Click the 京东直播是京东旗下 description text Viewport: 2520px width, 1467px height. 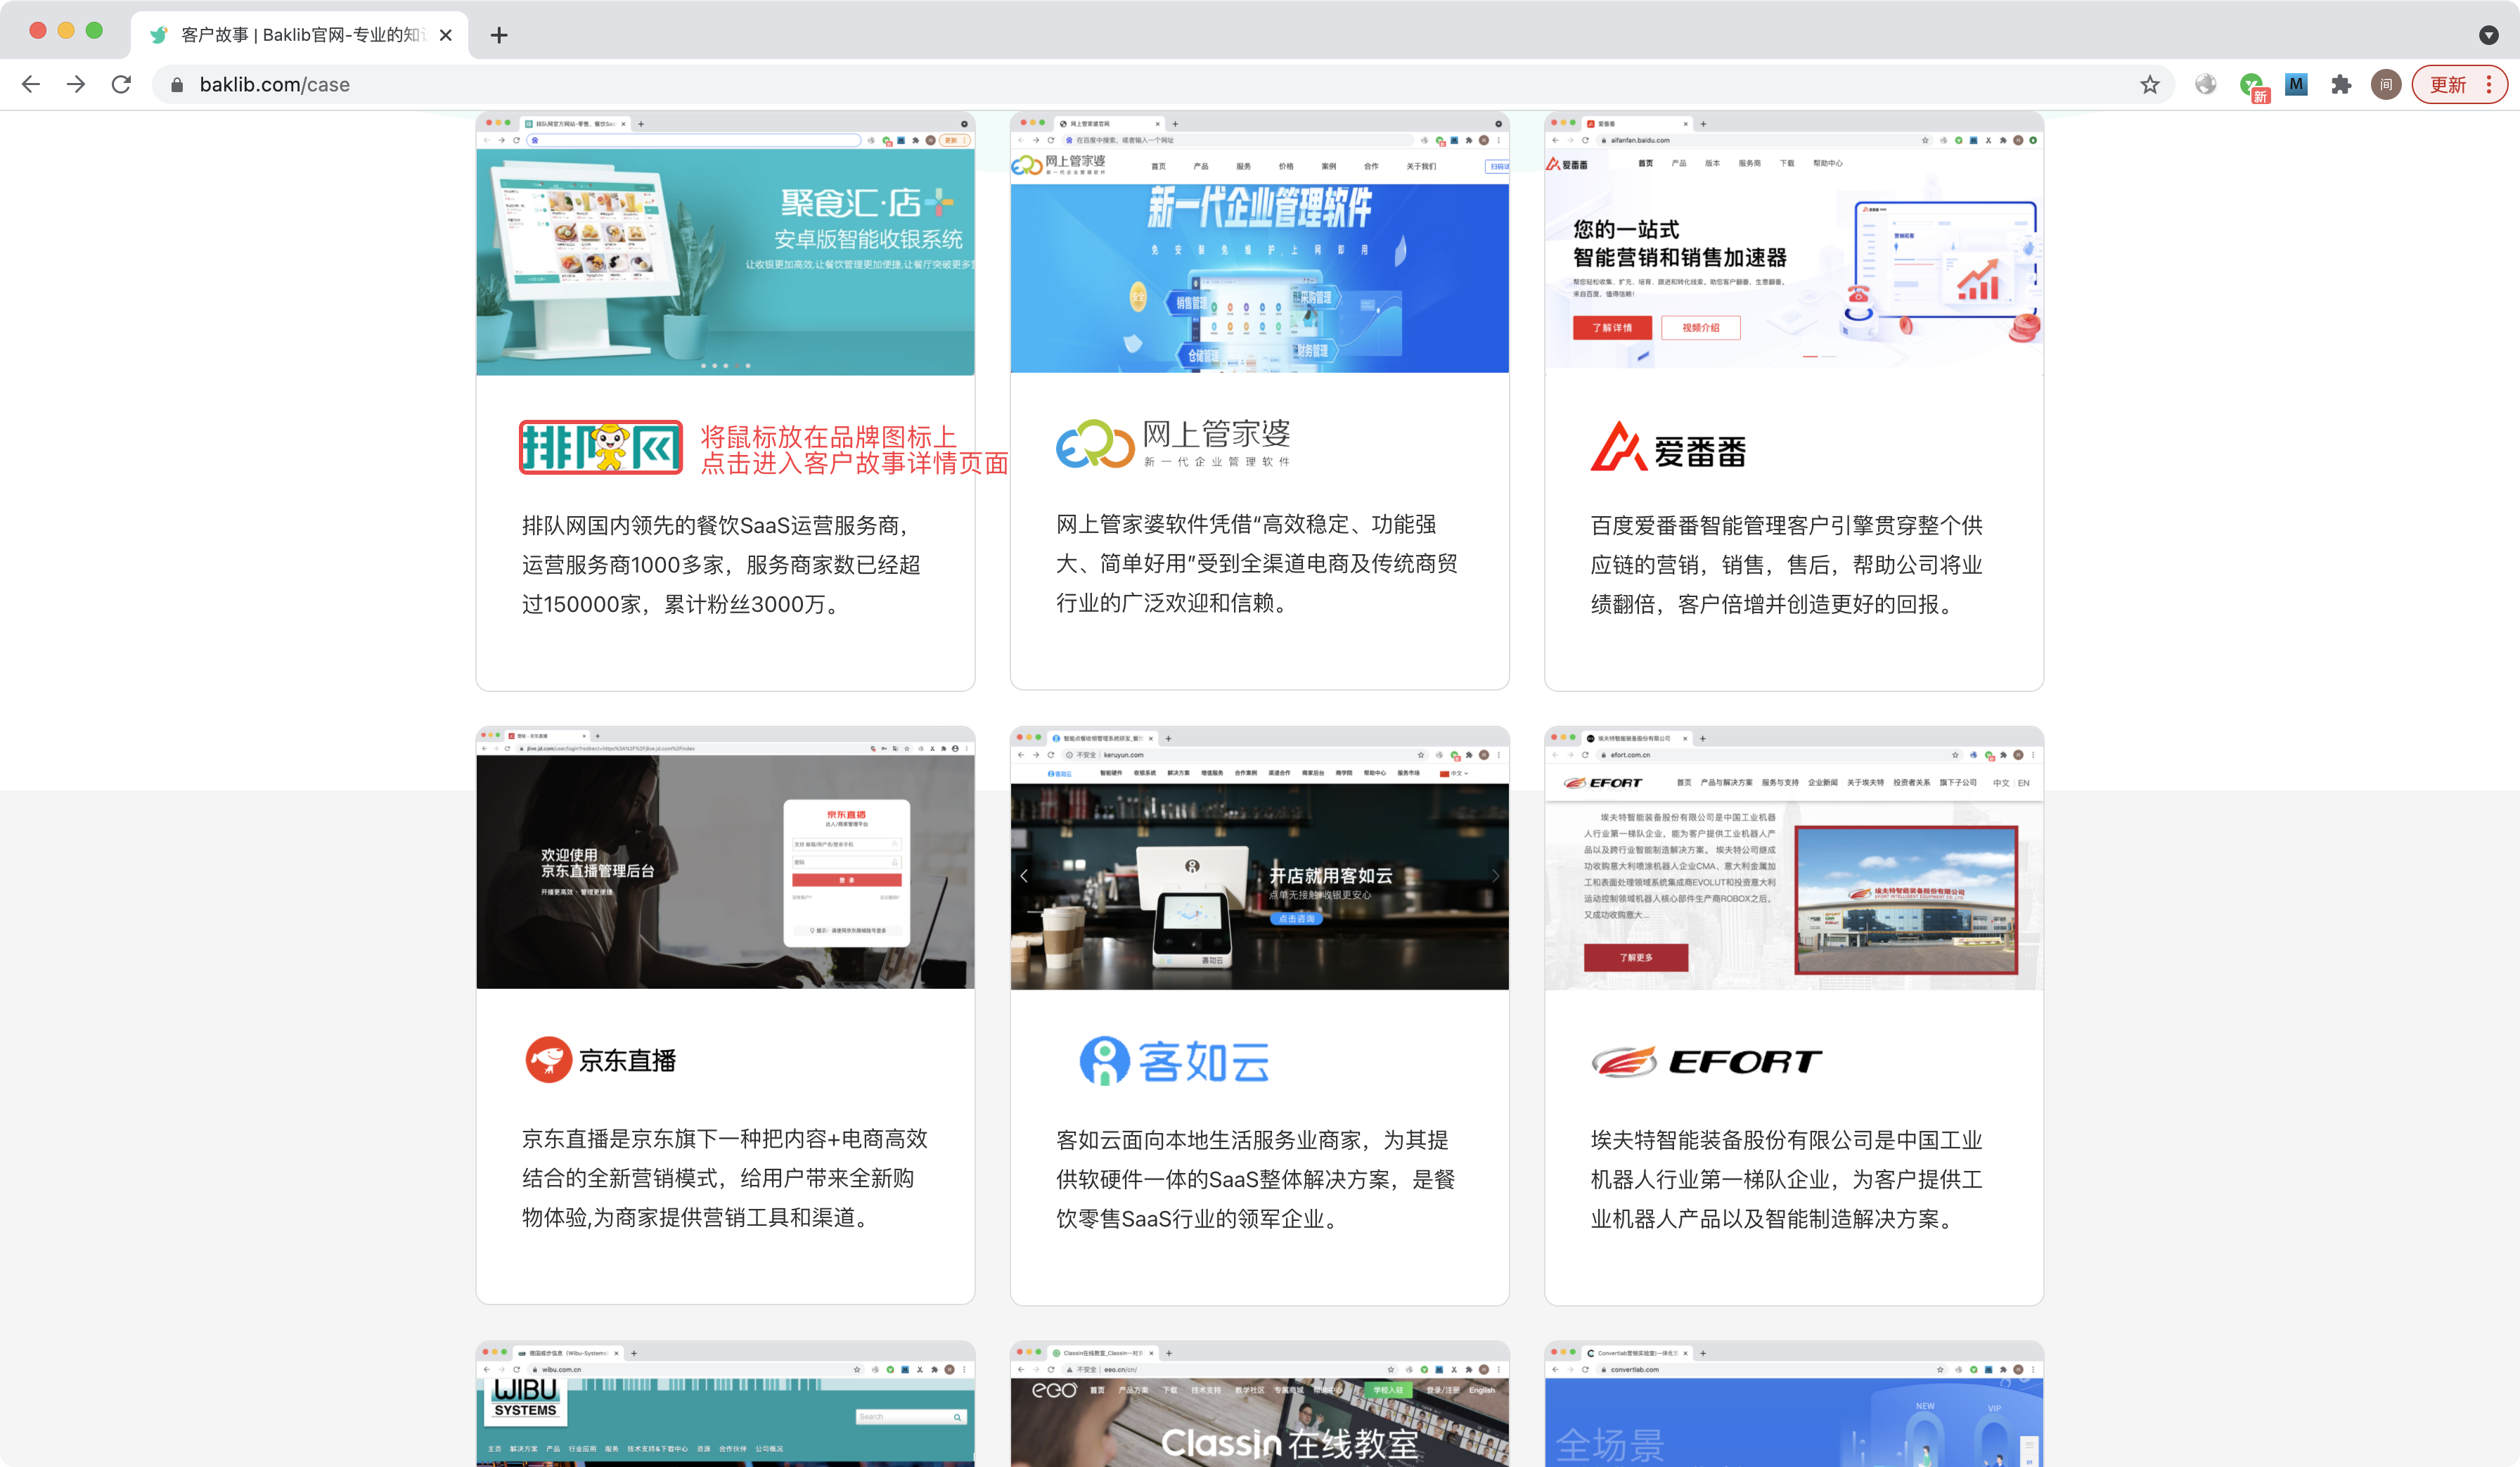pos(725,1178)
